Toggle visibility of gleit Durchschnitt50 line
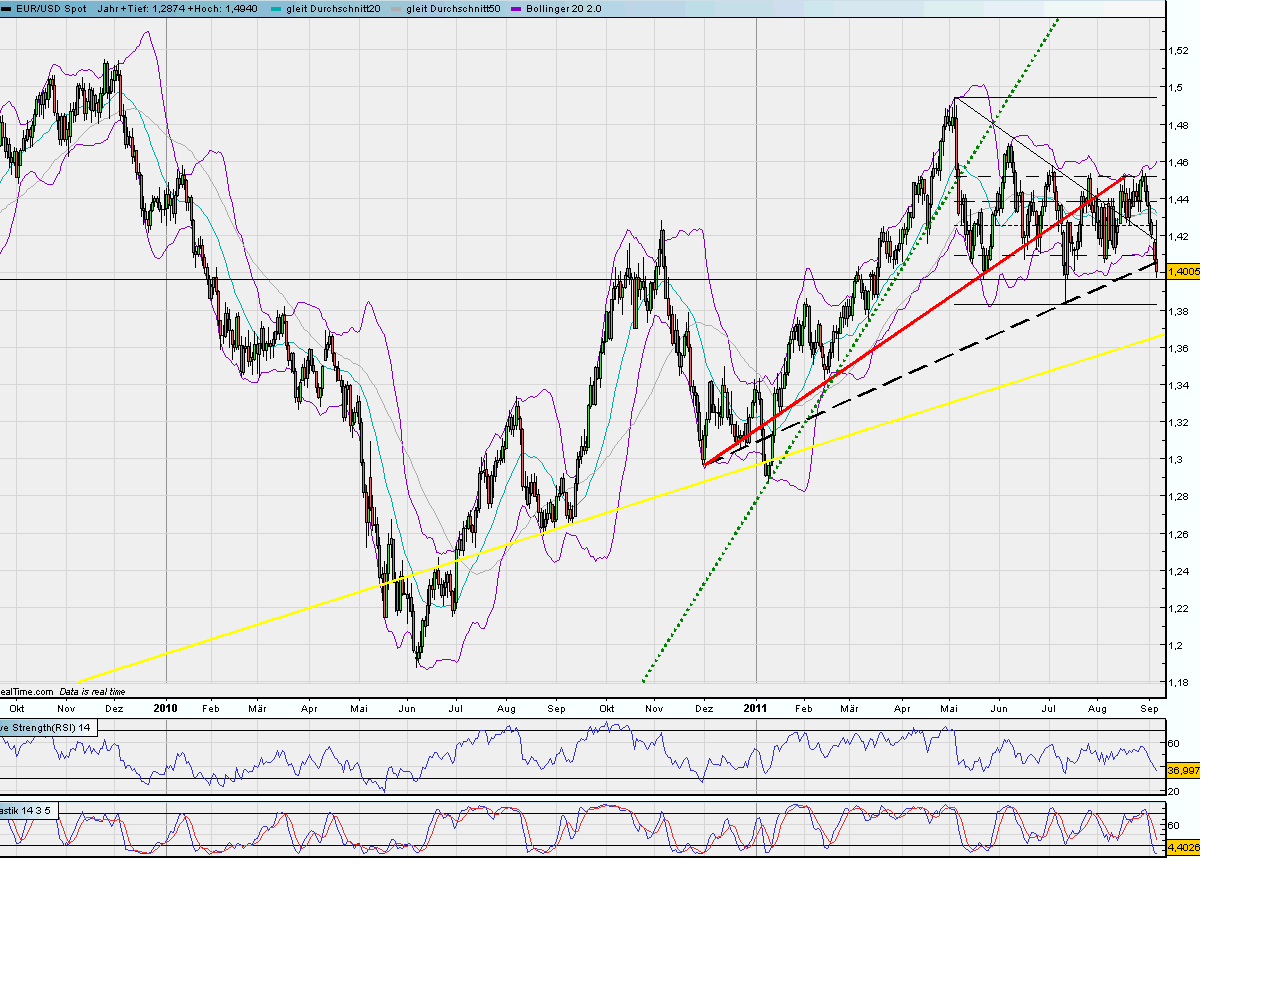This screenshot has width=1280, height=986. click(x=455, y=7)
